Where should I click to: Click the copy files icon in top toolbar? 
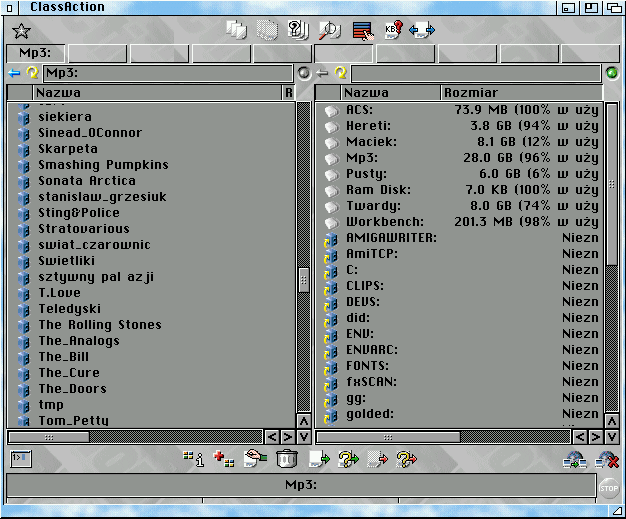(237, 30)
